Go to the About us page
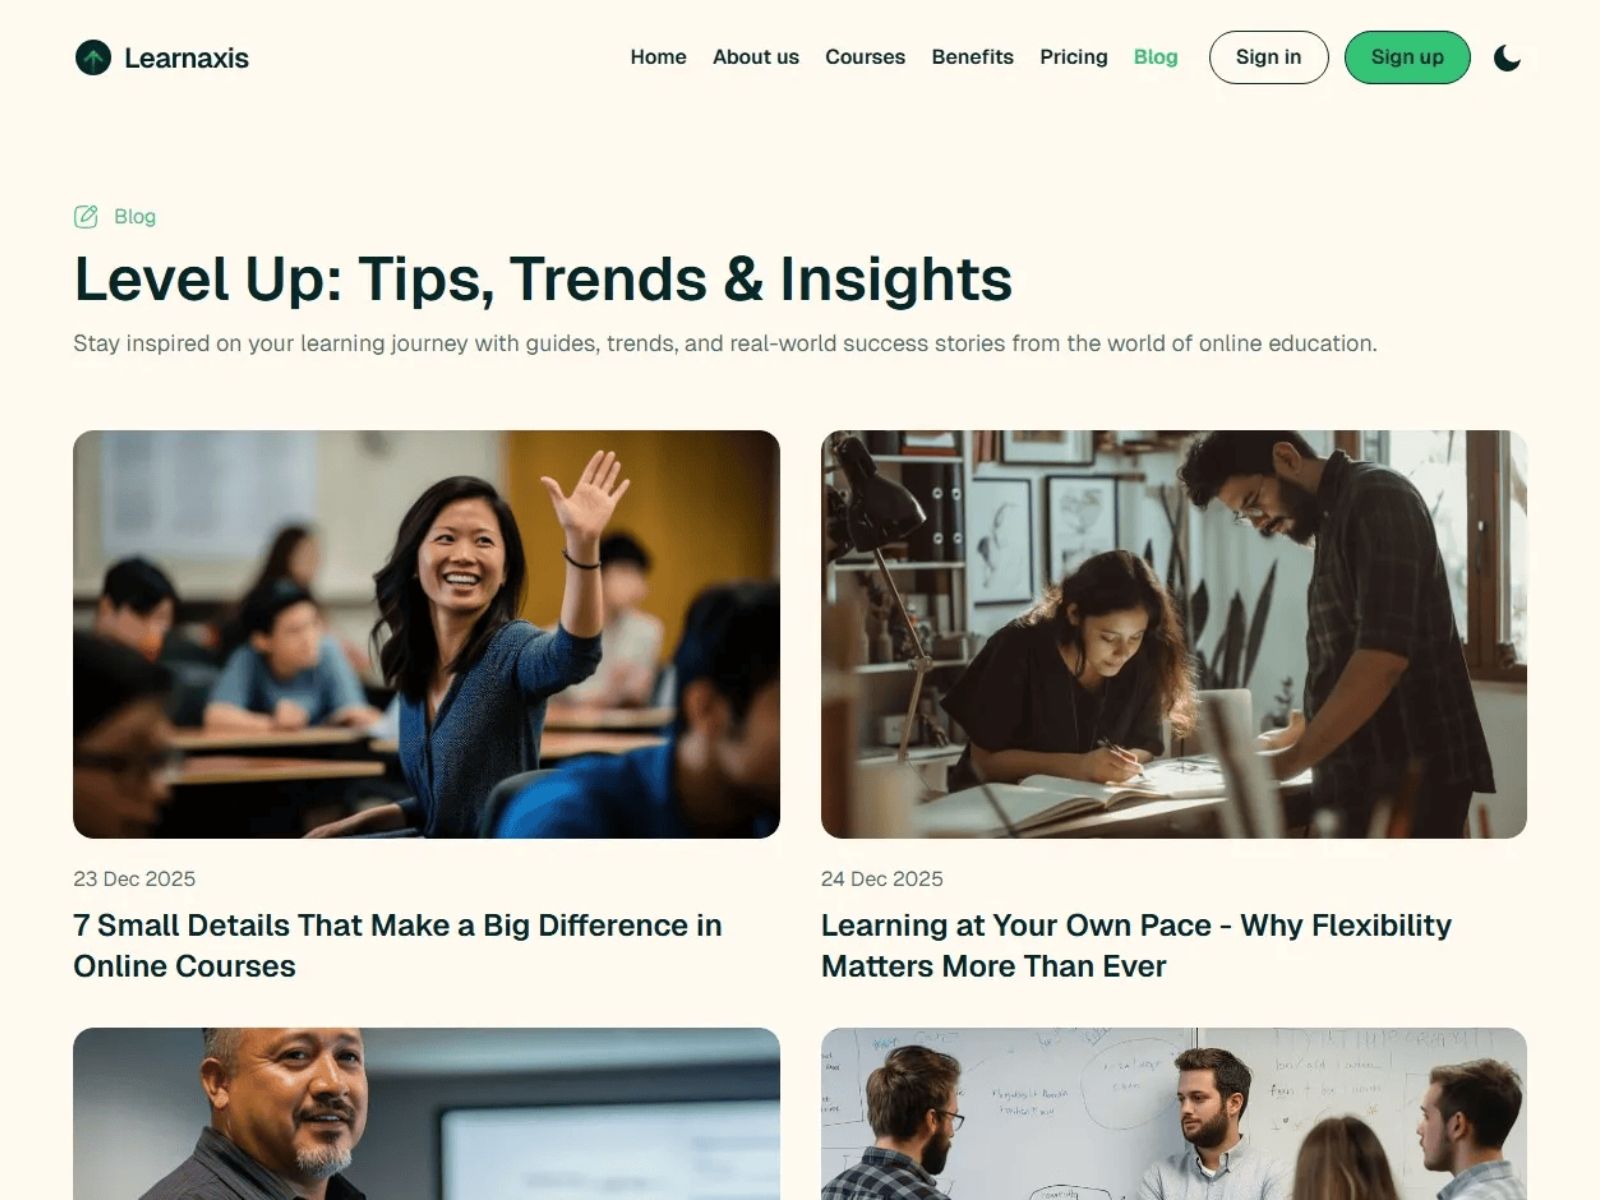Viewport: 1600px width, 1200px height. click(x=756, y=57)
